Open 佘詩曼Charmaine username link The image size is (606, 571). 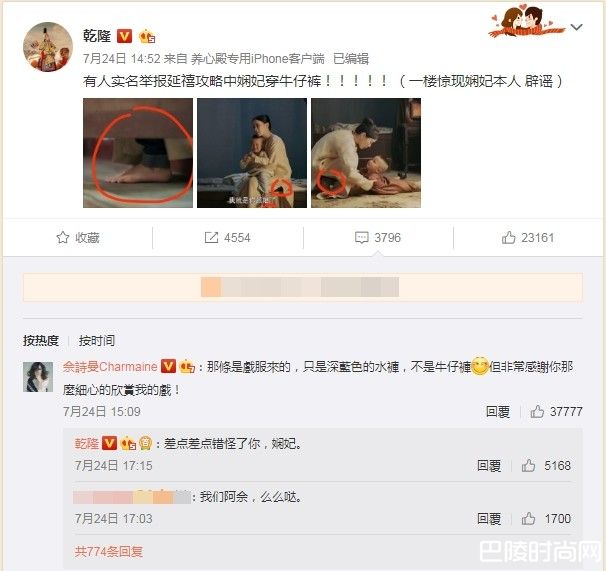click(x=110, y=366)
